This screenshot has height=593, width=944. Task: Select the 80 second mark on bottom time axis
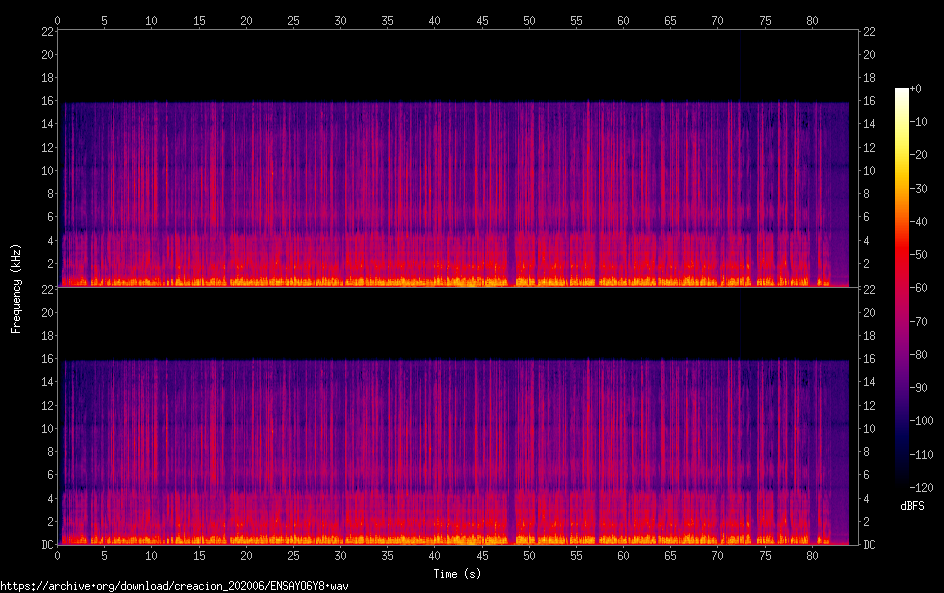(x=811, y=555)
